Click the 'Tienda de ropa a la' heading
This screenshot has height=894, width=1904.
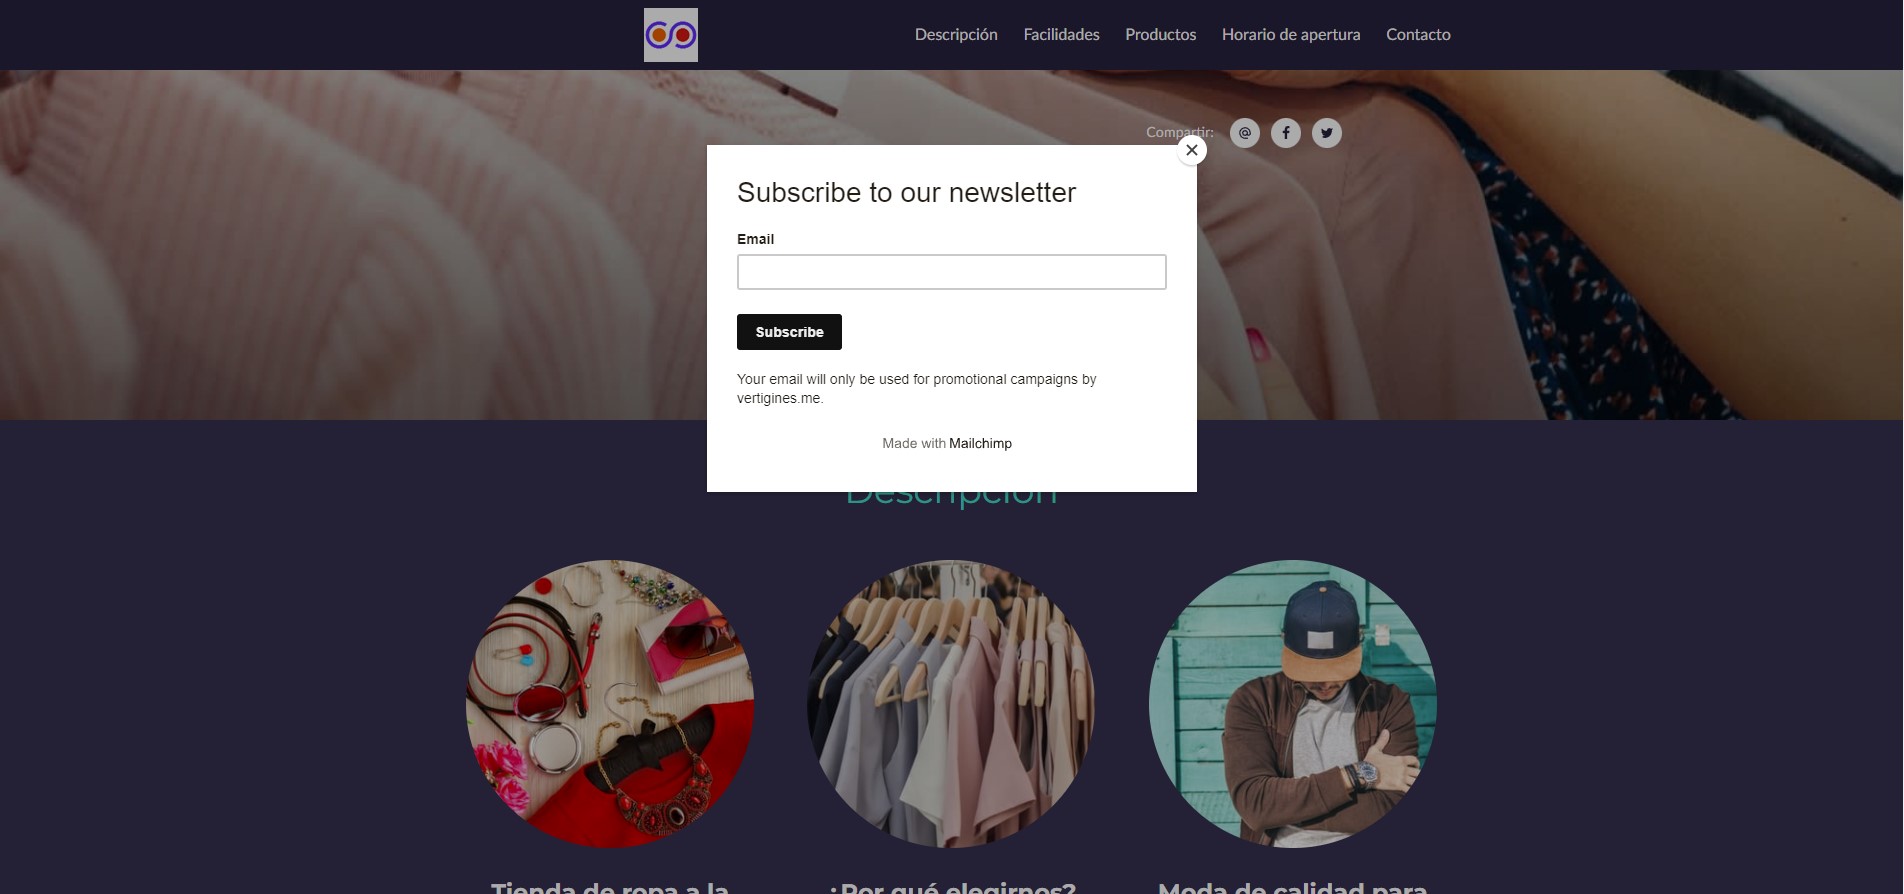click(609, 886)
